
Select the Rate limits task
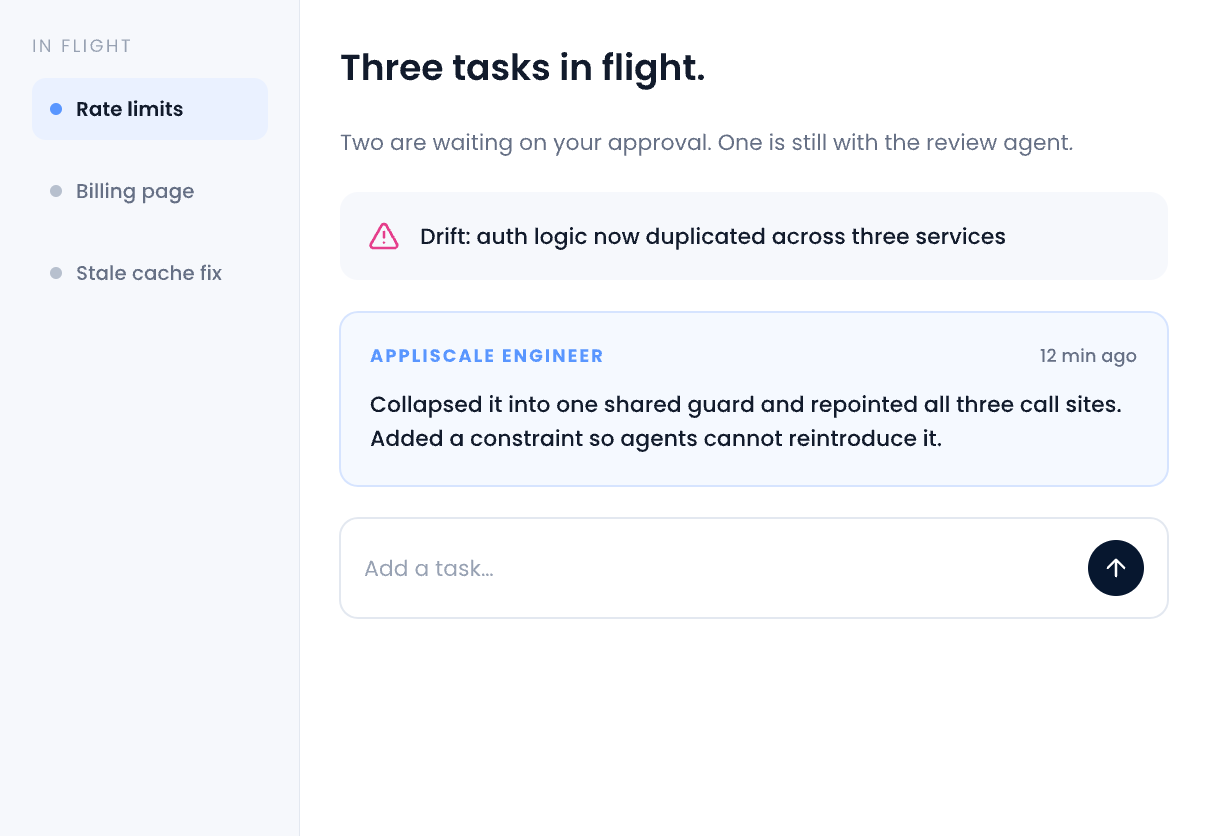tap(150, 109)
